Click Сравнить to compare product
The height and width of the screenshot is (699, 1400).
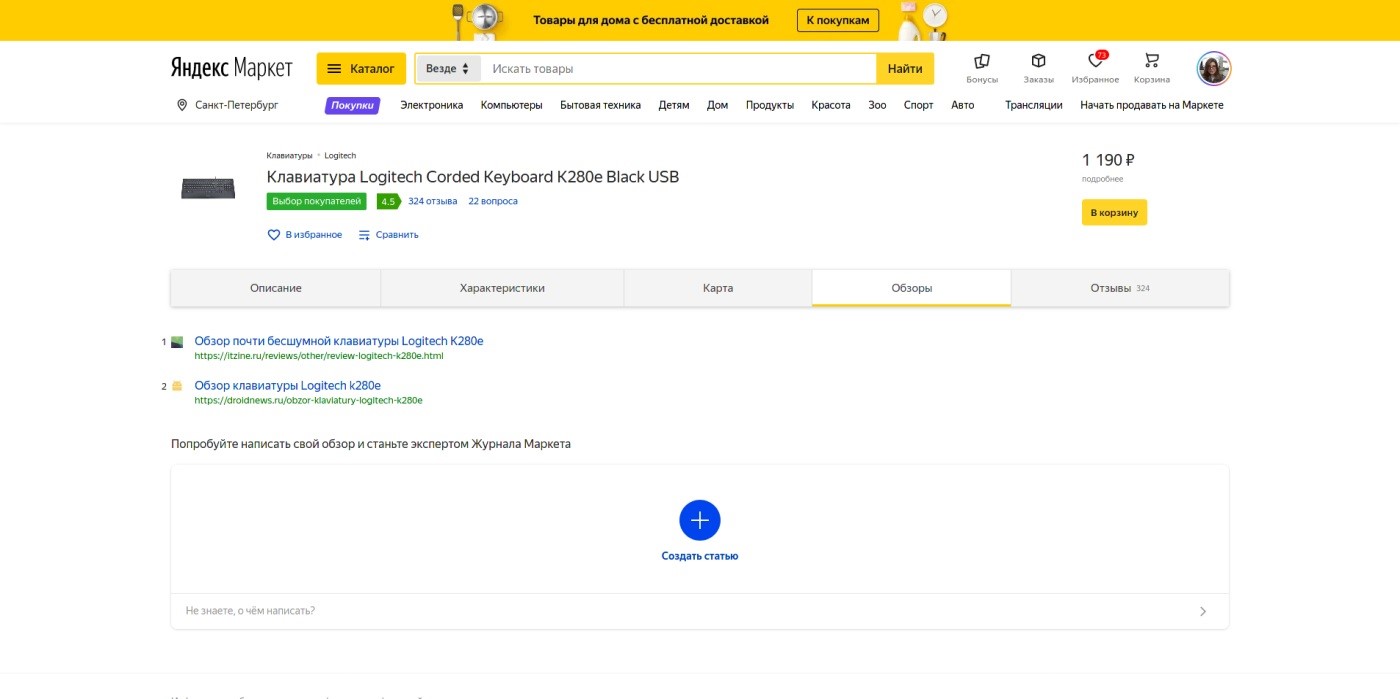click(x=388, y=235)
